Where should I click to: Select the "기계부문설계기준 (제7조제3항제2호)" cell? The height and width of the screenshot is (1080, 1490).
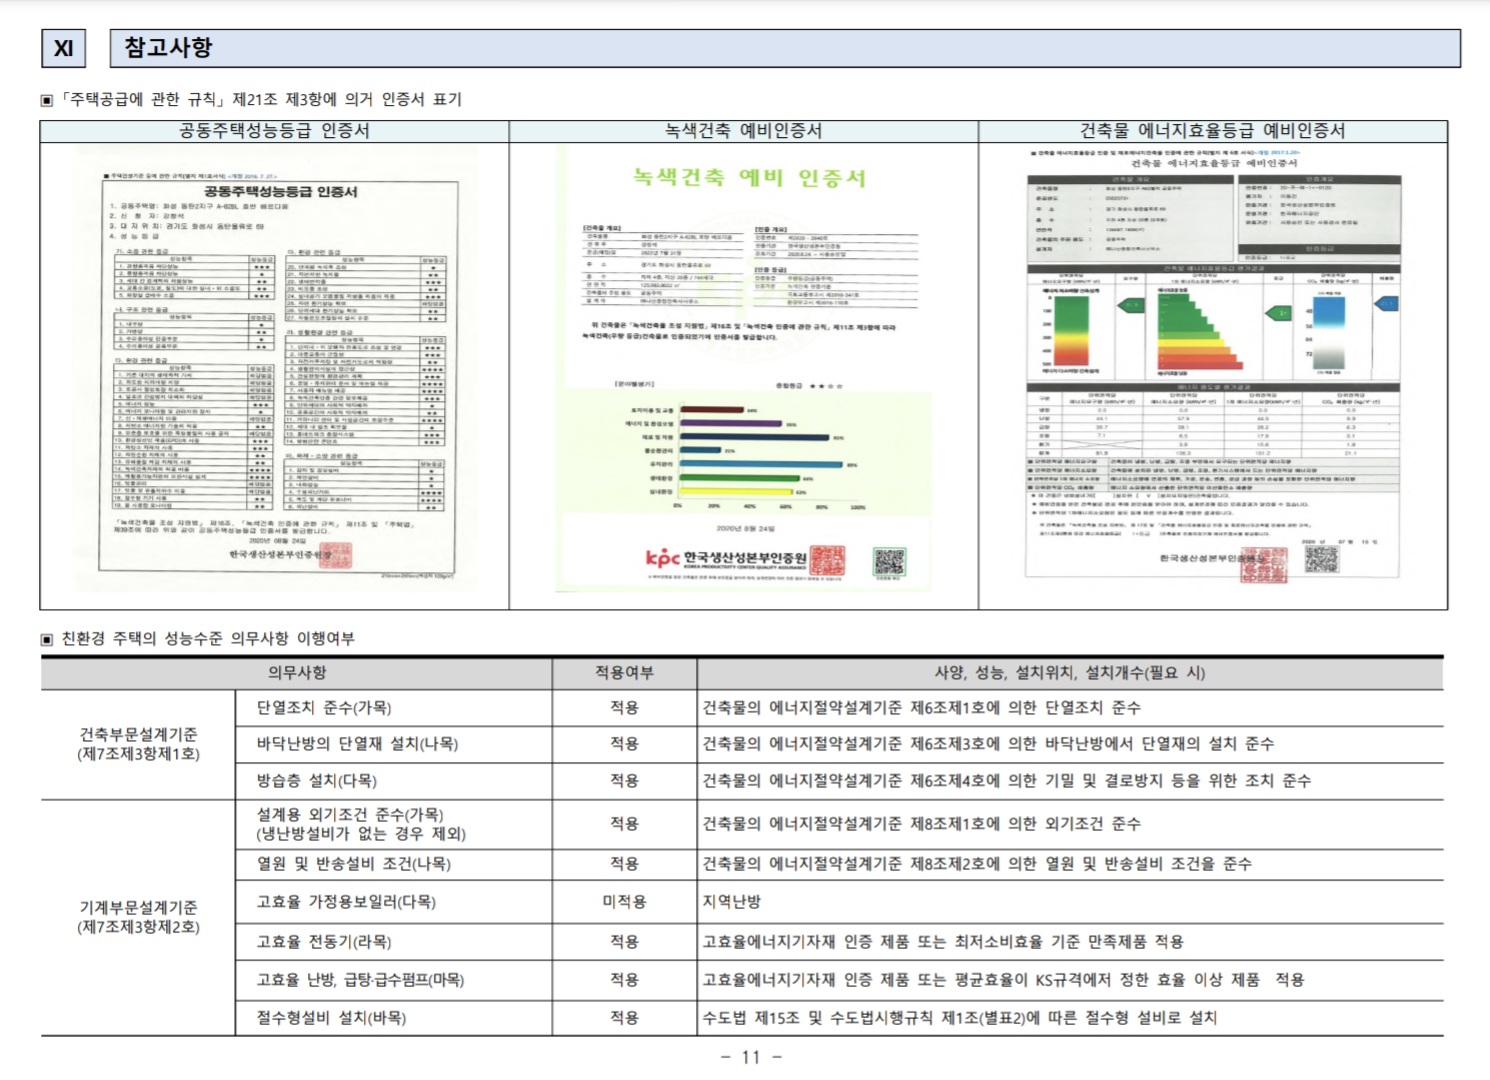pos(138,917)
